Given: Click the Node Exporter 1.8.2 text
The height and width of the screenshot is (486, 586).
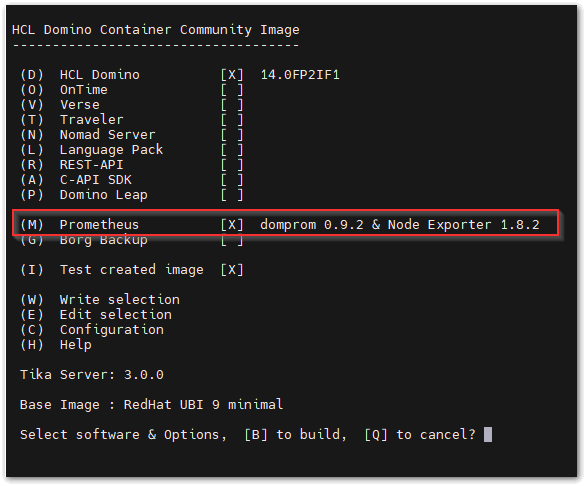Looking at the screenshot, I should (x=464, y=225).
